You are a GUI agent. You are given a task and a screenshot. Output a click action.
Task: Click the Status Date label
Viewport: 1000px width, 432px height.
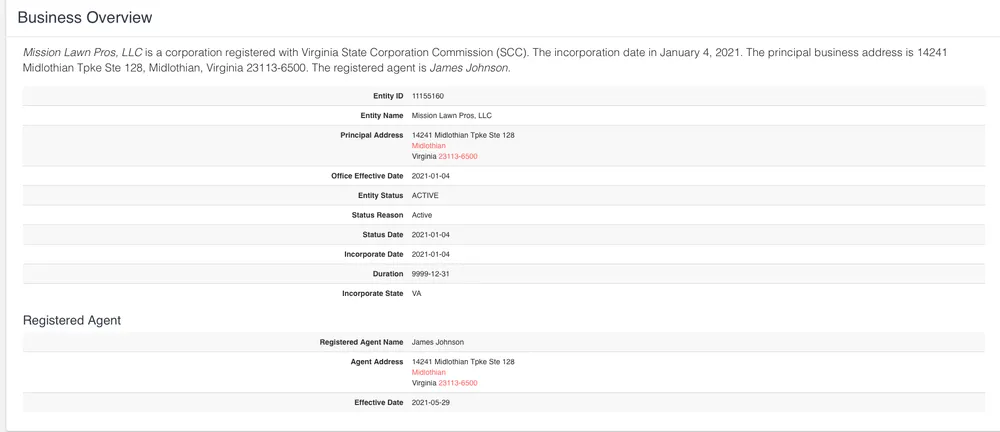pyautogui.click(x=382, y=235)
